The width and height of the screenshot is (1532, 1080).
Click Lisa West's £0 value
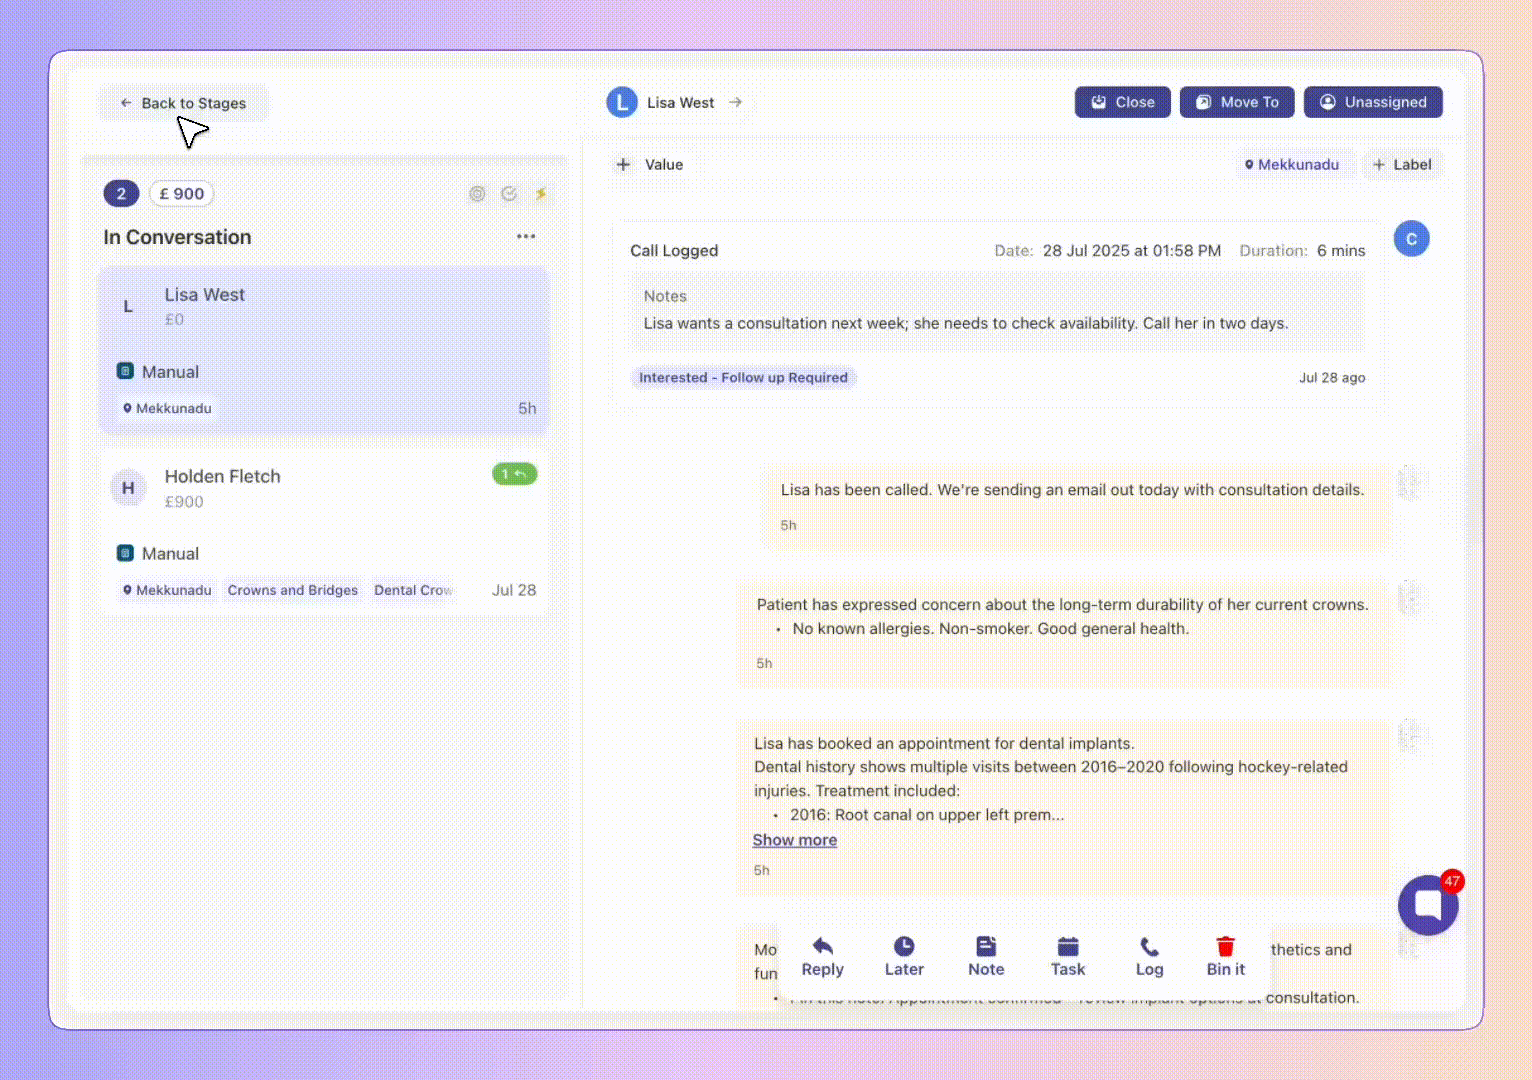click(x=174, y=320)
